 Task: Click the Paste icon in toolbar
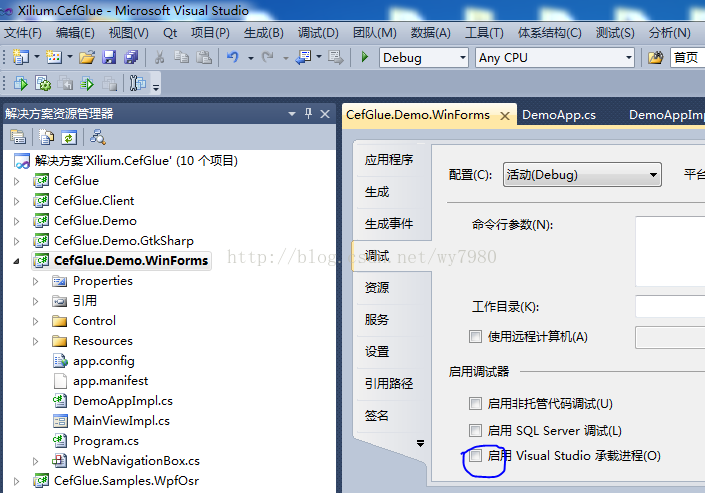pos(204,57)
